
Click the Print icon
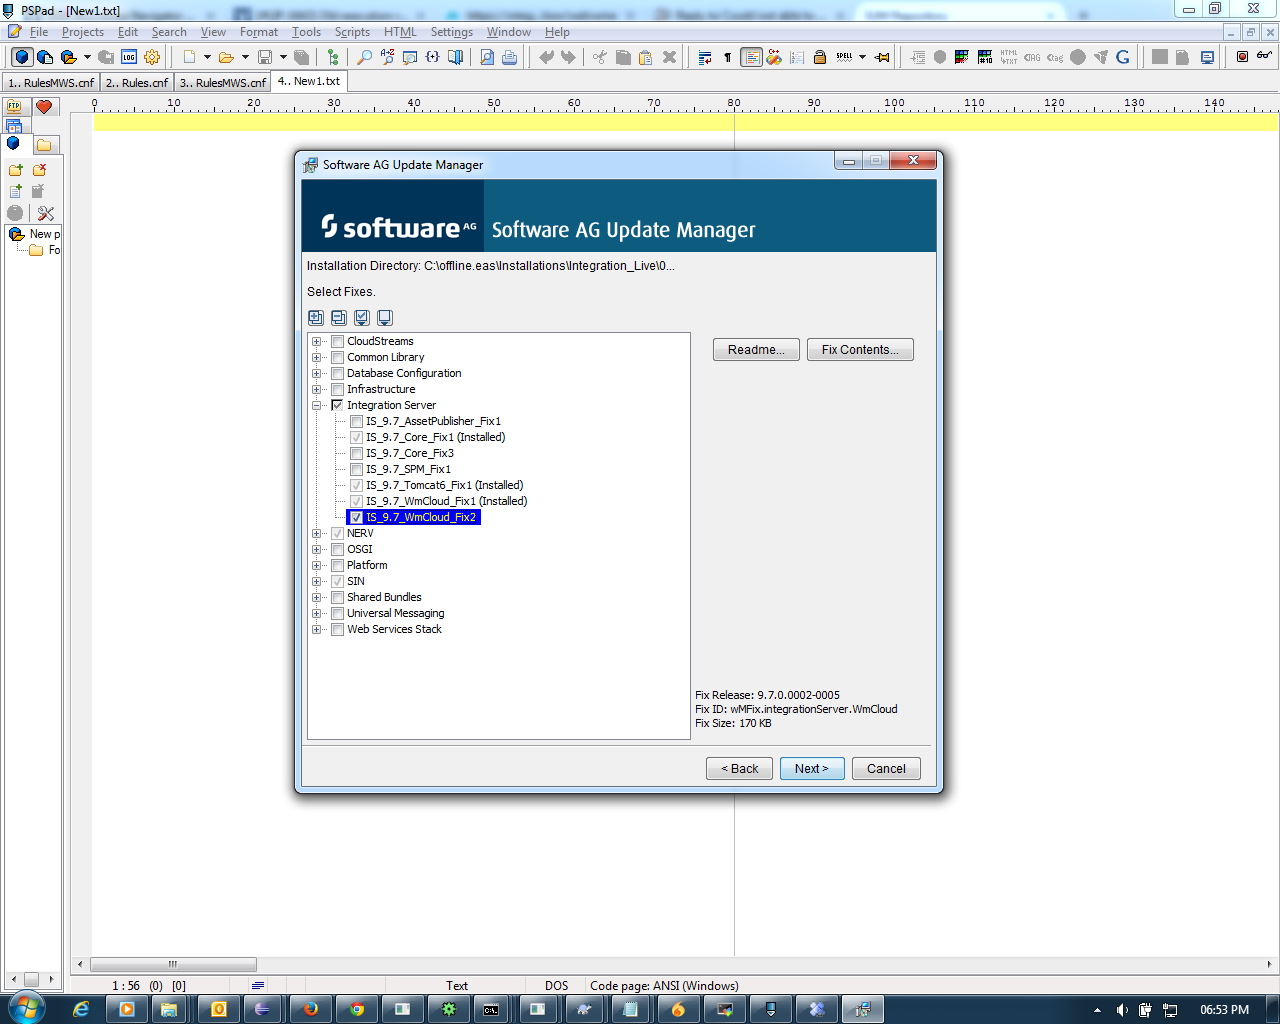tap(509, 57)
